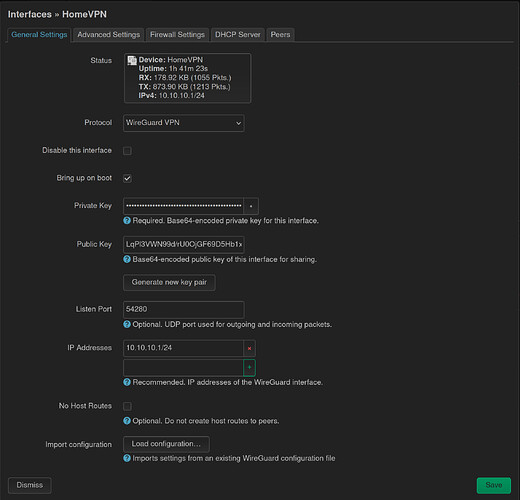Add a new IP address with the green plus

pyautogui.click(x=249, y=367)
